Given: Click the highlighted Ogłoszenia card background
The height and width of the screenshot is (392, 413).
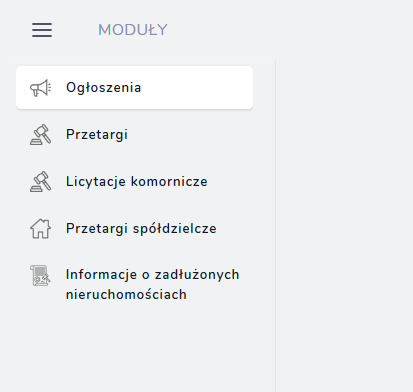Looking at the screenshot, I should tap(197, 88).
